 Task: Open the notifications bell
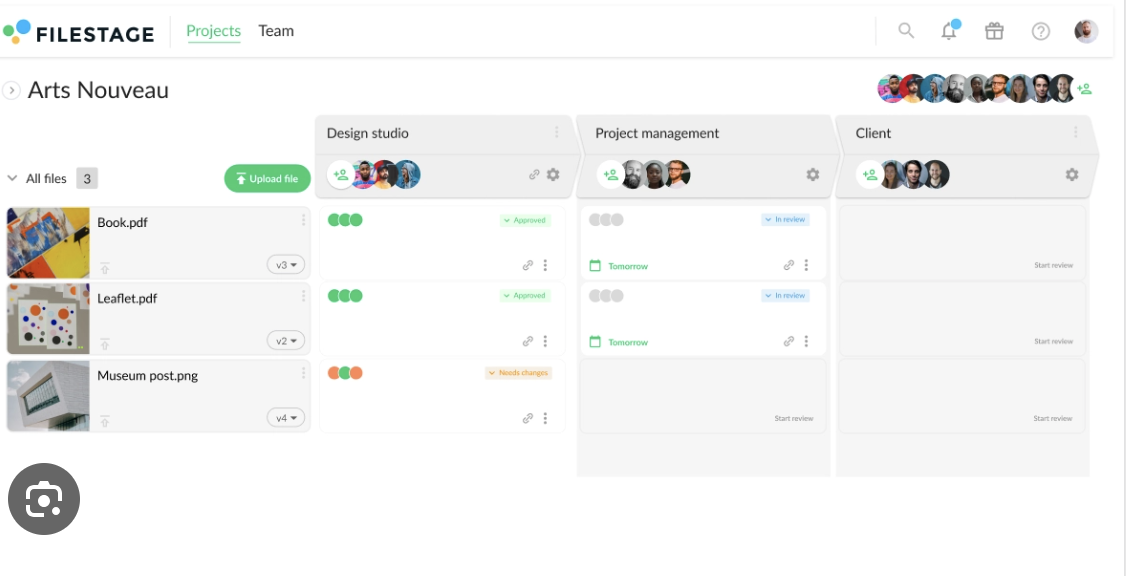(x=949, y=31)
